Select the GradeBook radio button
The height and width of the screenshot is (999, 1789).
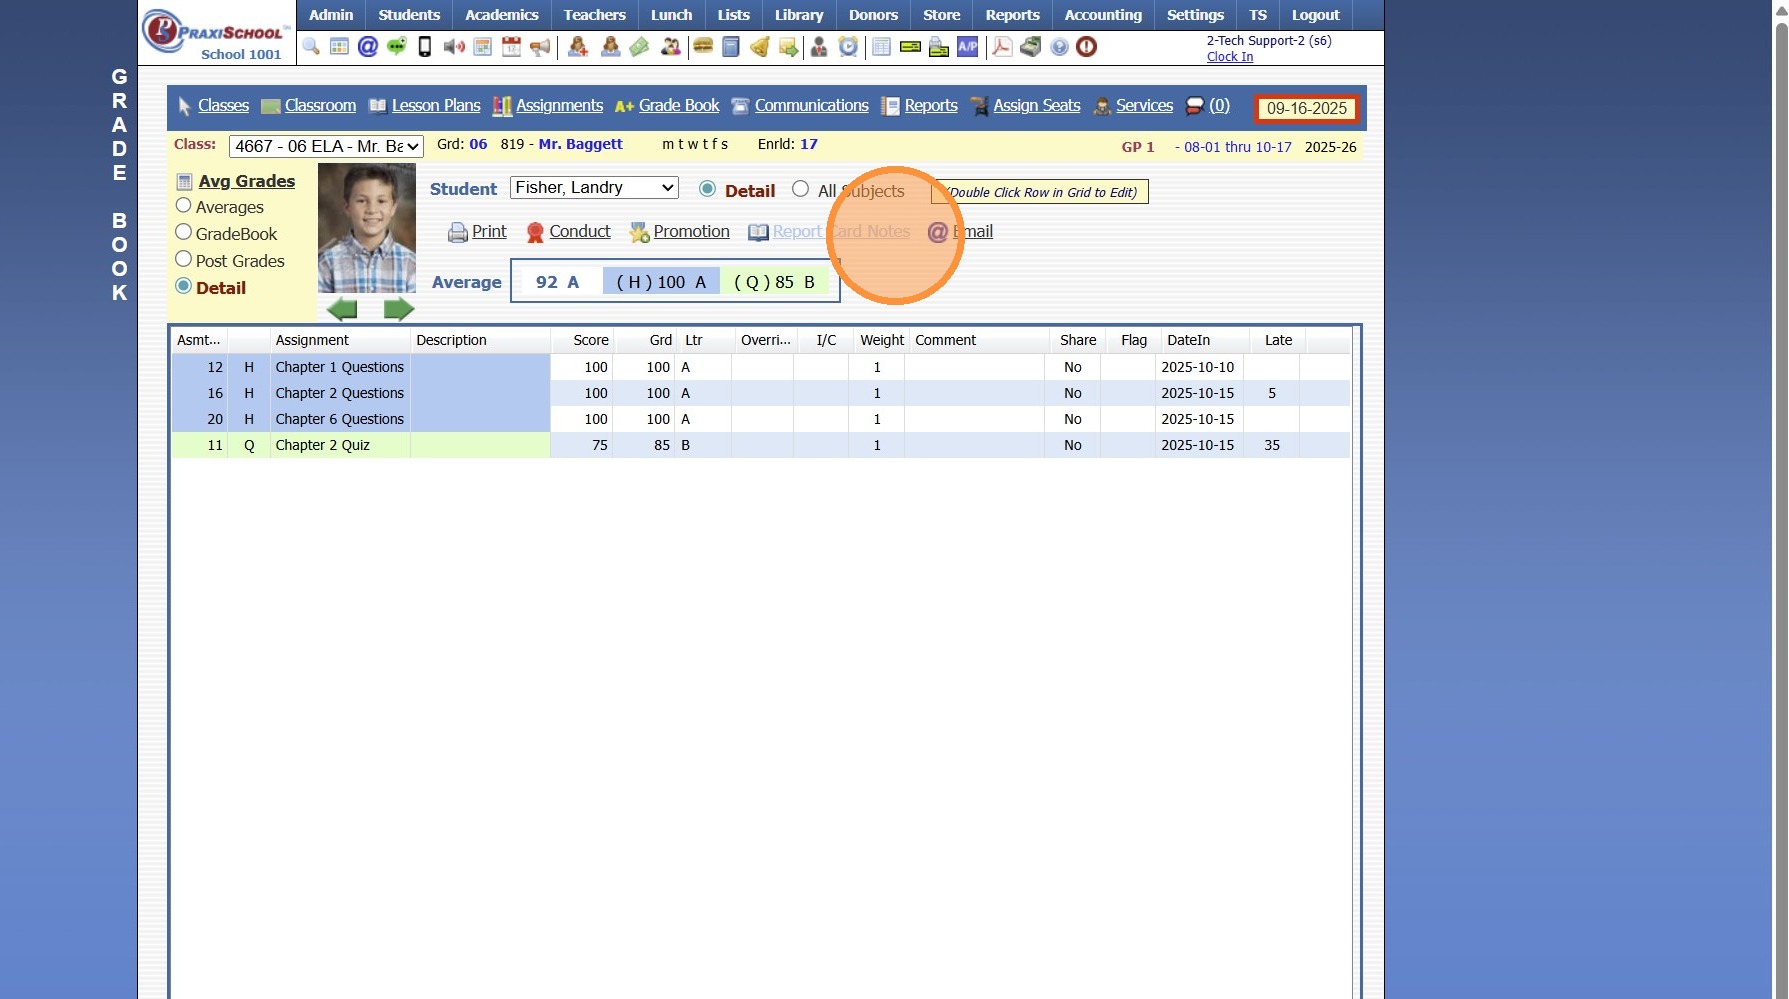point(183,233)
